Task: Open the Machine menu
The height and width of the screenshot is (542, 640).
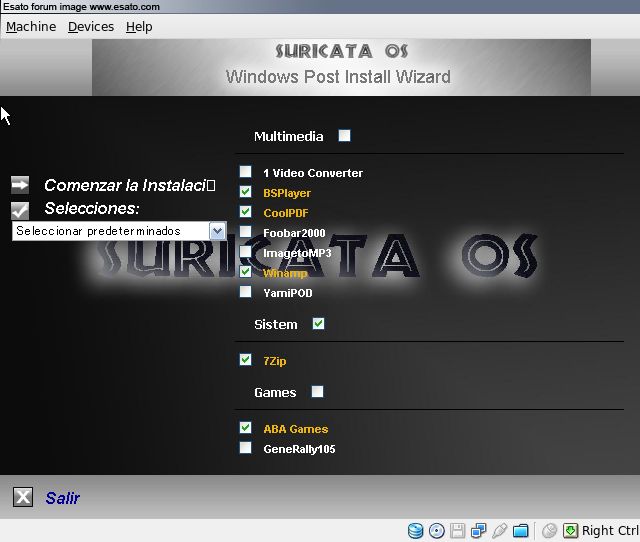Action: pyautogui.click(x=31, y=27)
